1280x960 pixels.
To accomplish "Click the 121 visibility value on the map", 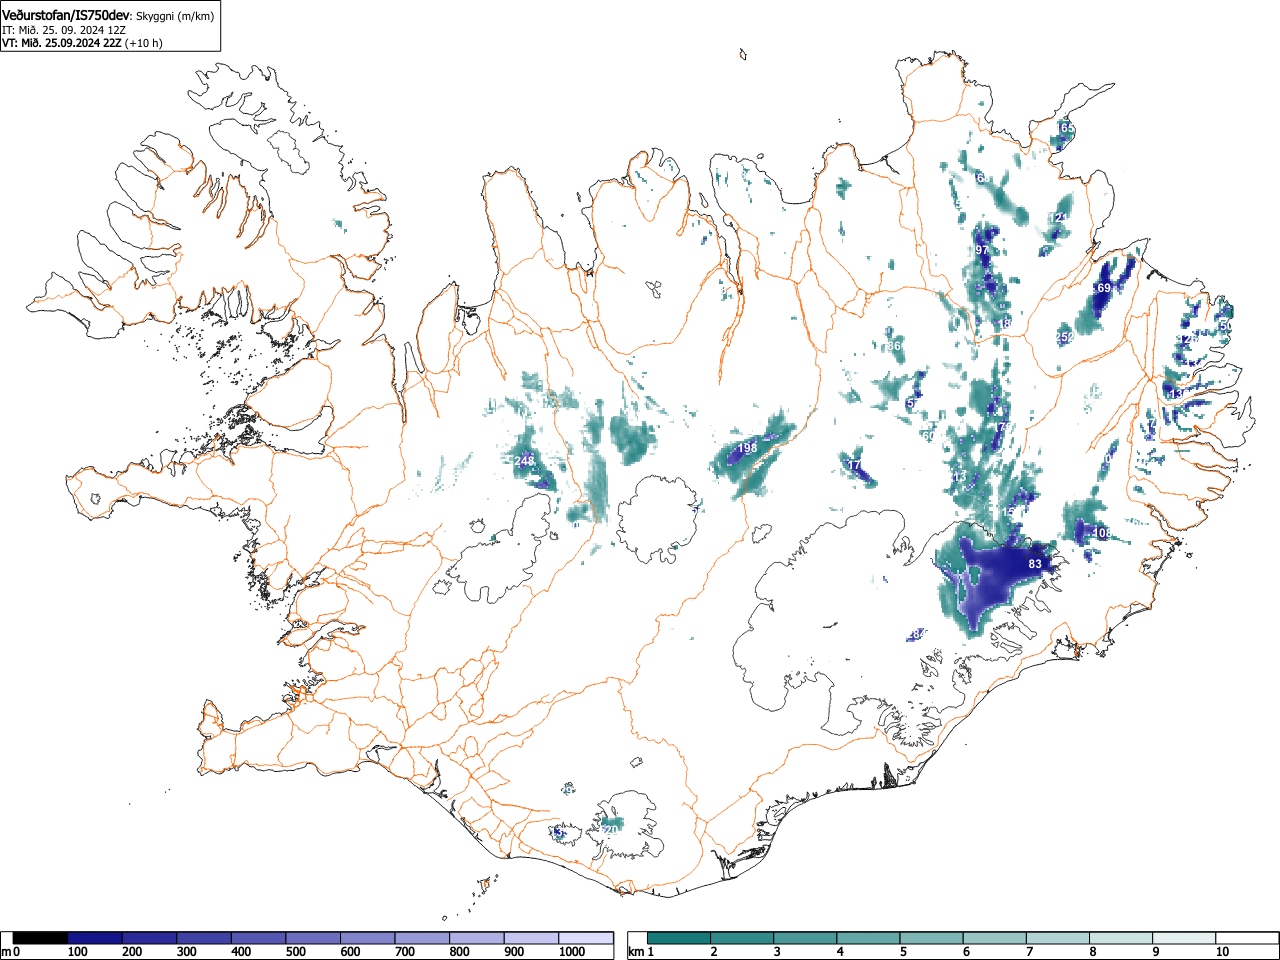I will pyautogui.click(x=1058, y=218).
